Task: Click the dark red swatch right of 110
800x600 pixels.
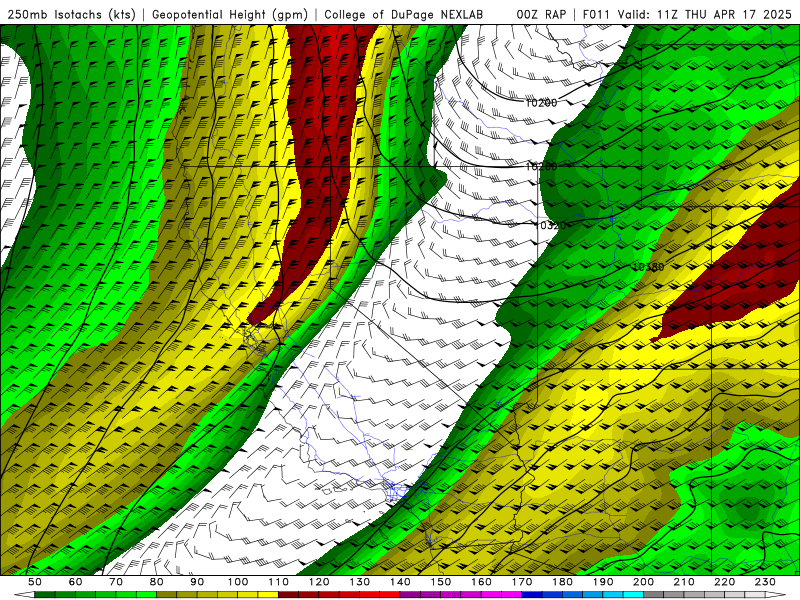Action: point(288,594)
